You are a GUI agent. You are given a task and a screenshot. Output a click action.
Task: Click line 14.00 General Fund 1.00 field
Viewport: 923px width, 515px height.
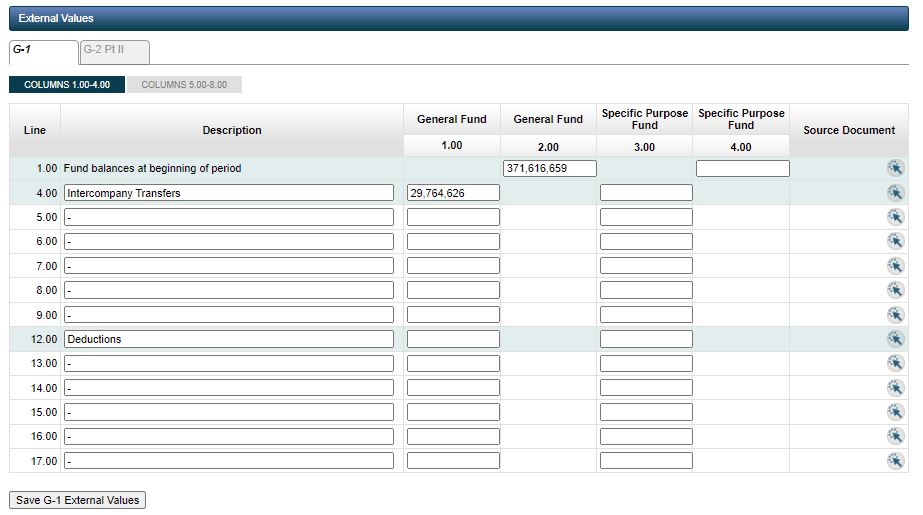point(453,387)
